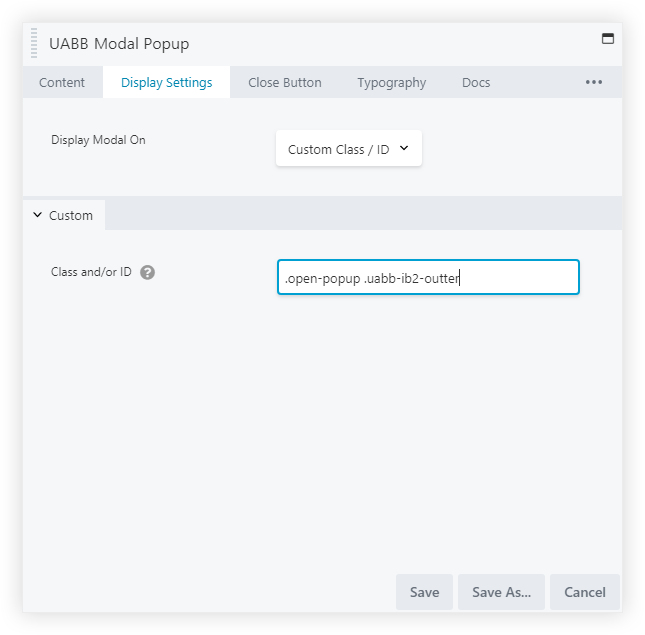645x635 pixels.
Task: Open the Close Button tab
Action: 285,82
